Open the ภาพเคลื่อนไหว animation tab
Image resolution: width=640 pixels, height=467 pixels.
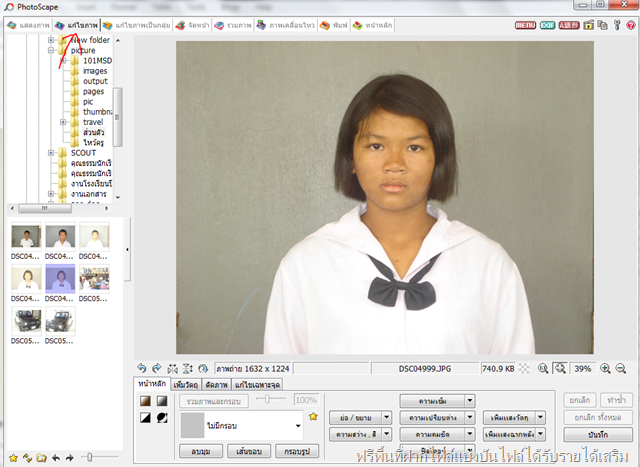point(286,25)
